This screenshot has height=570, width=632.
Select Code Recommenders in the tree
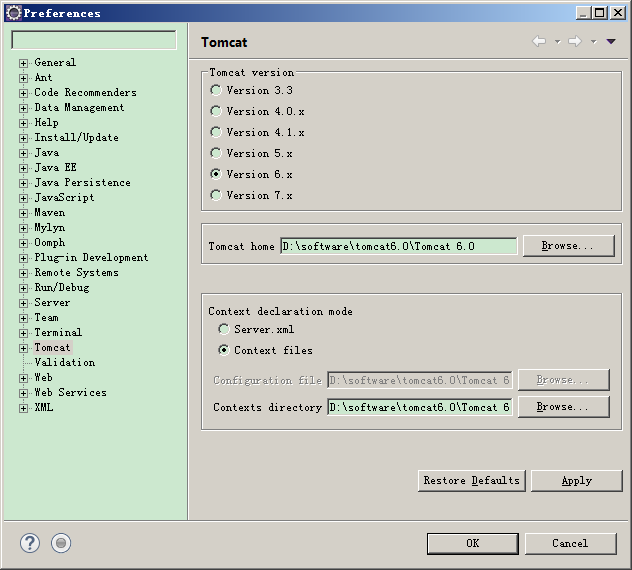(x=85, y=92)
